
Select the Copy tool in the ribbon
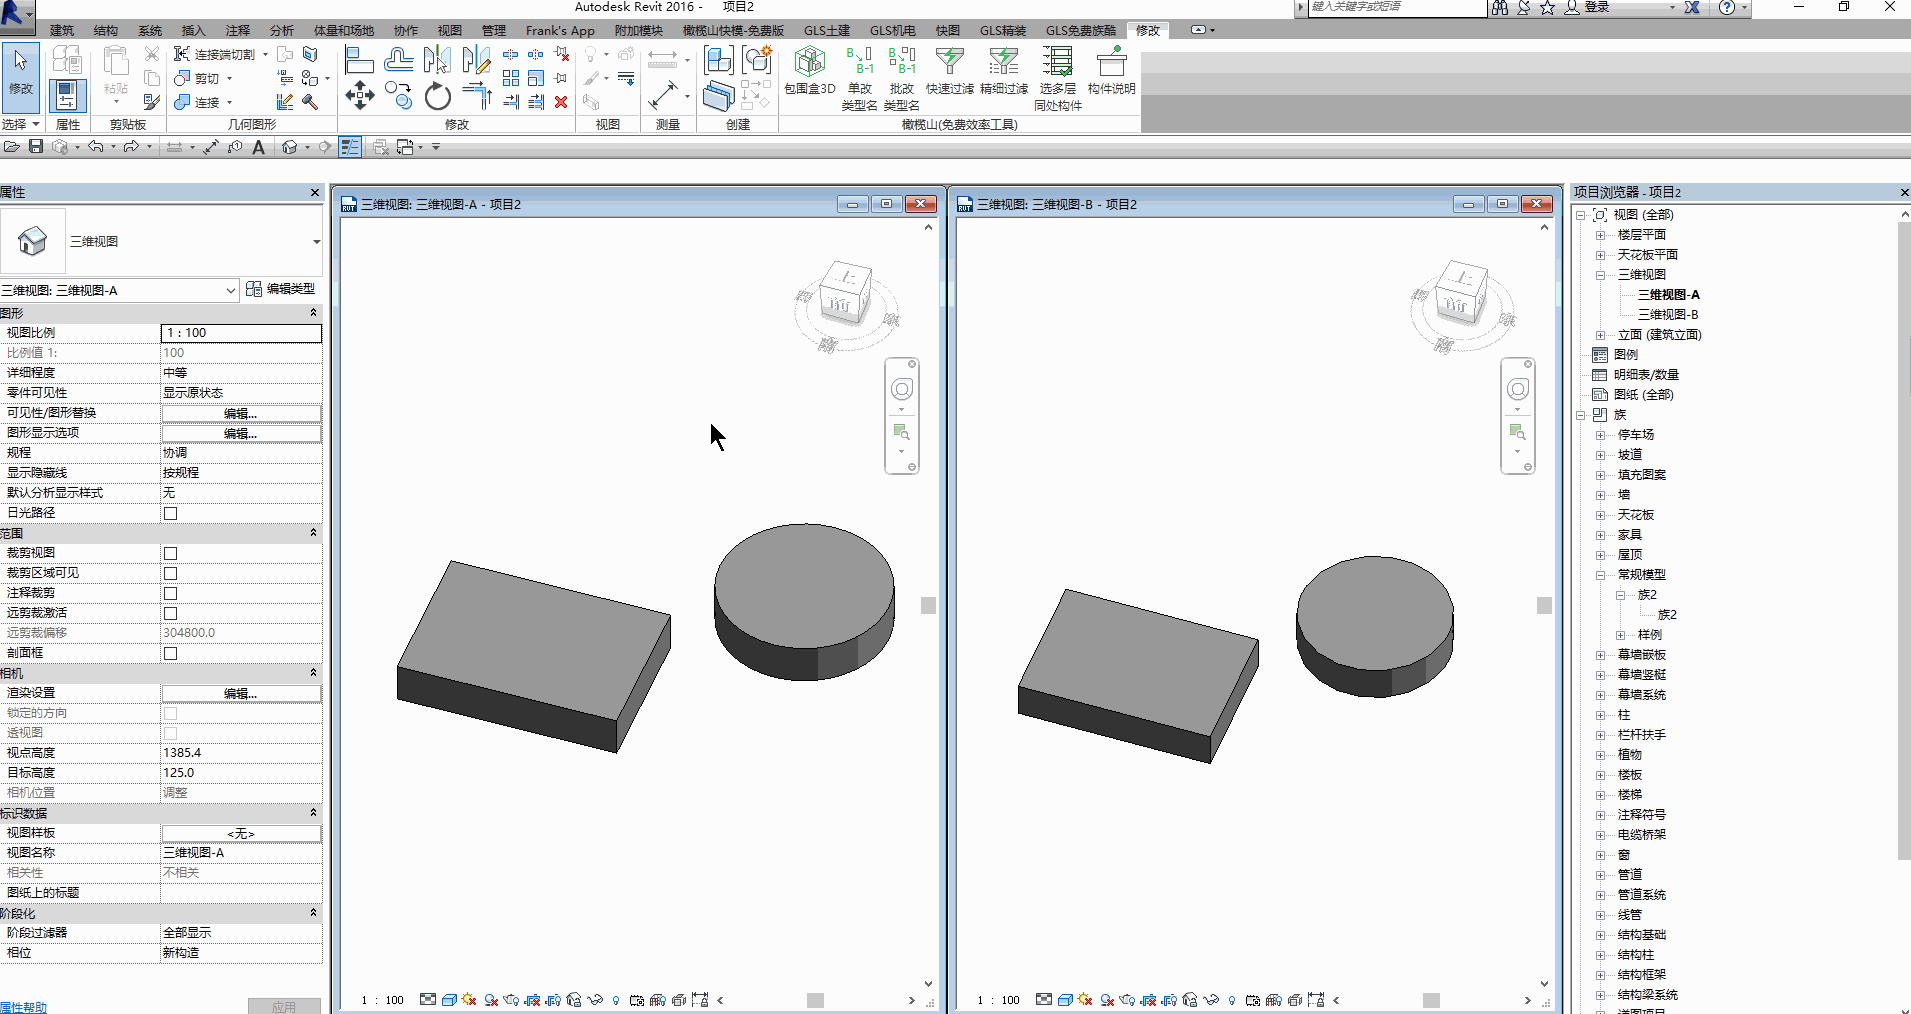(x=398, y=96)
